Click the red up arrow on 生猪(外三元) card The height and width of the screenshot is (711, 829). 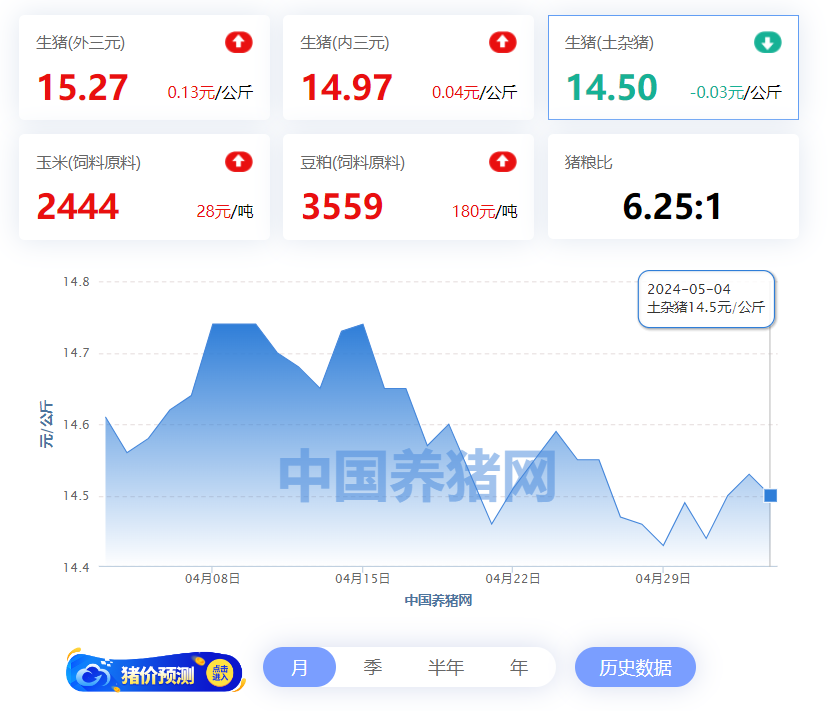click(x=238, y=42)
